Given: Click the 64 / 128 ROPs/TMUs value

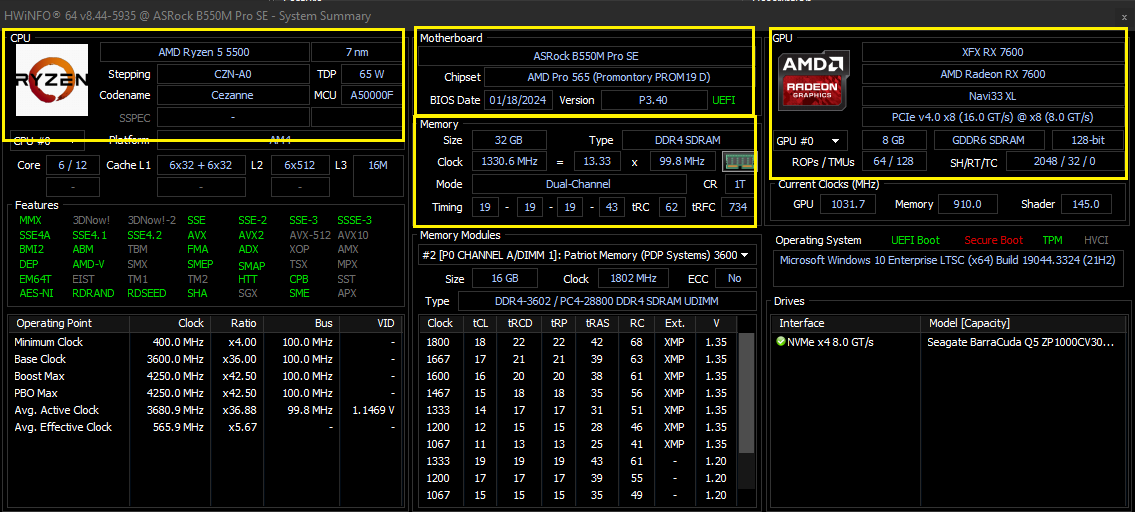Looking at the screenshot, I should click(x=895, y=162).
